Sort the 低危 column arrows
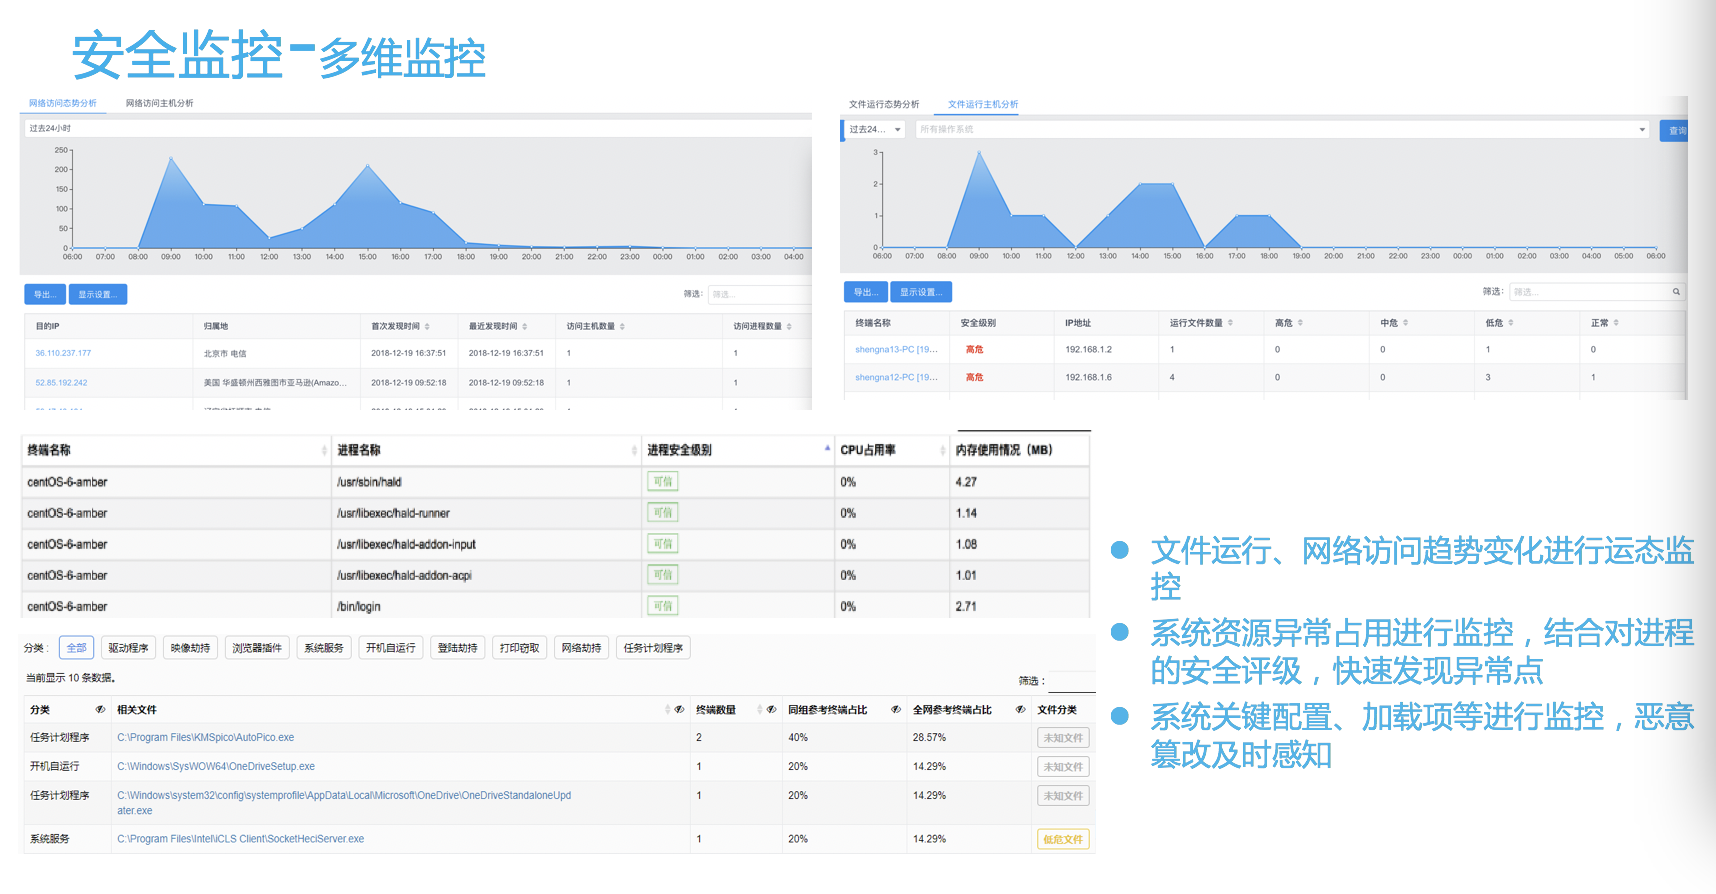Viewport: 1716px width, 894px height. click(x=1510, y=323)
